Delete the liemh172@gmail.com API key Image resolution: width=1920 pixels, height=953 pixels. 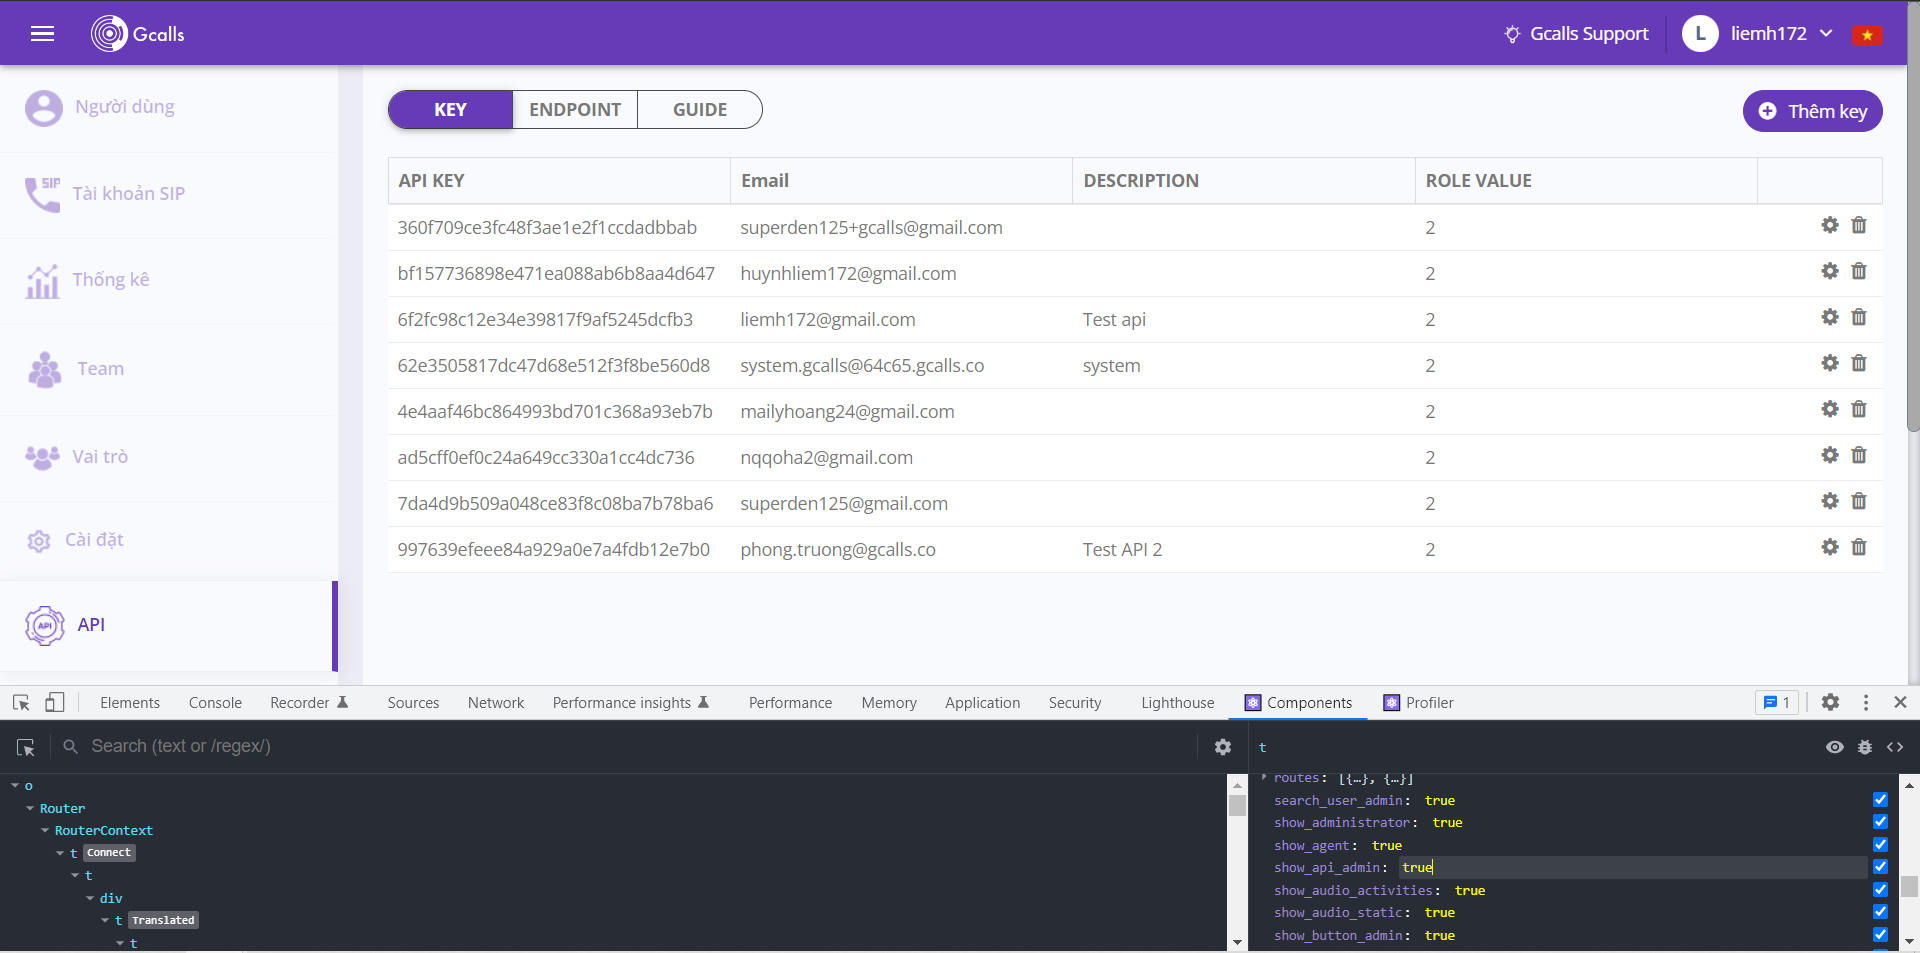point(1858,318)
